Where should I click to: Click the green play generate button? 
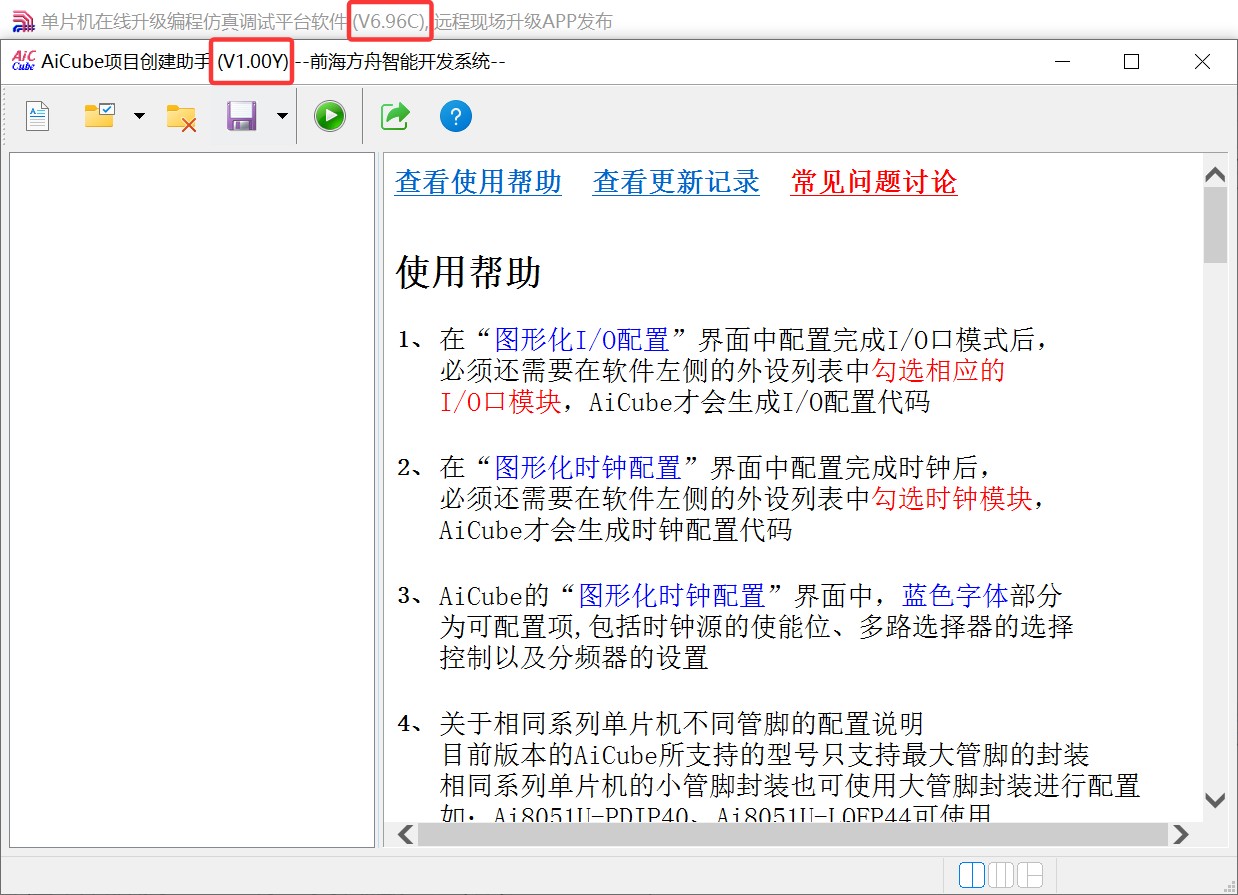point(330,116)
